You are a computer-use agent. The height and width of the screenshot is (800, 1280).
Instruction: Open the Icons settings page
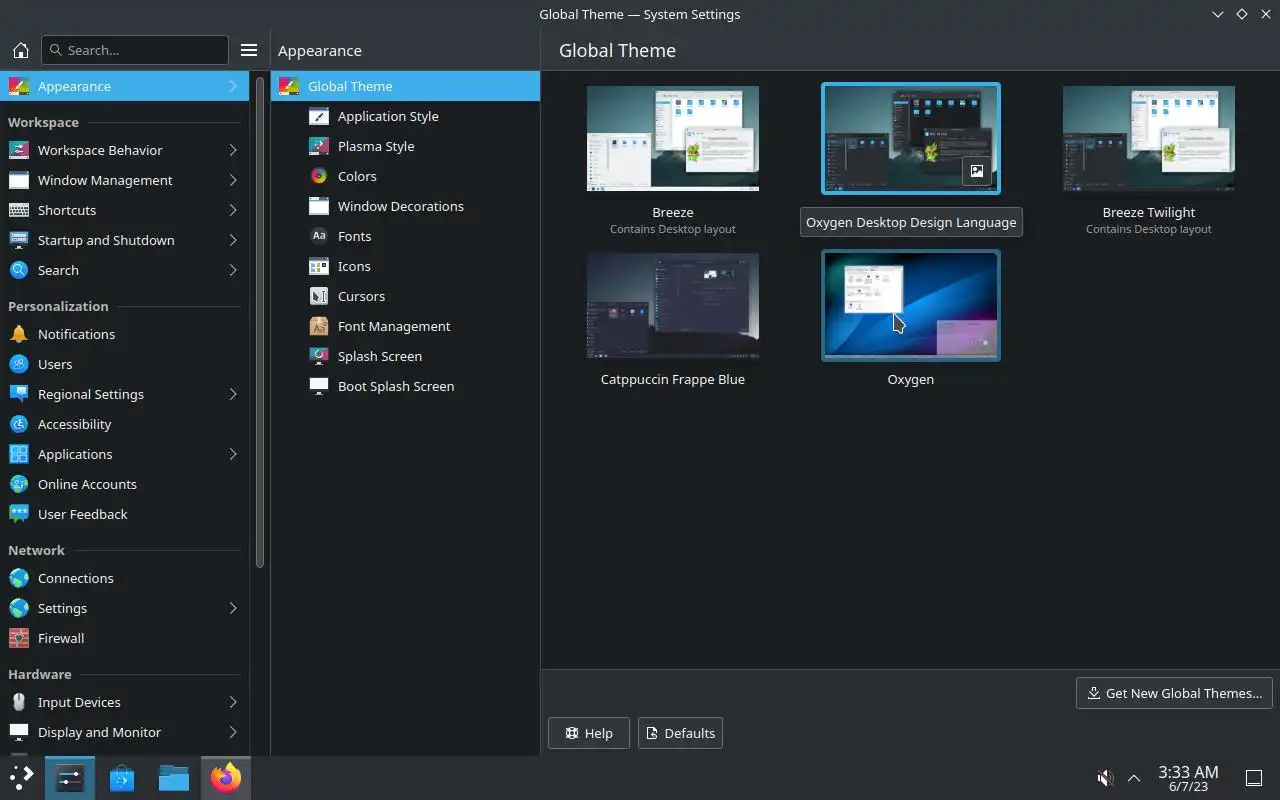click(x=405, y=266)
